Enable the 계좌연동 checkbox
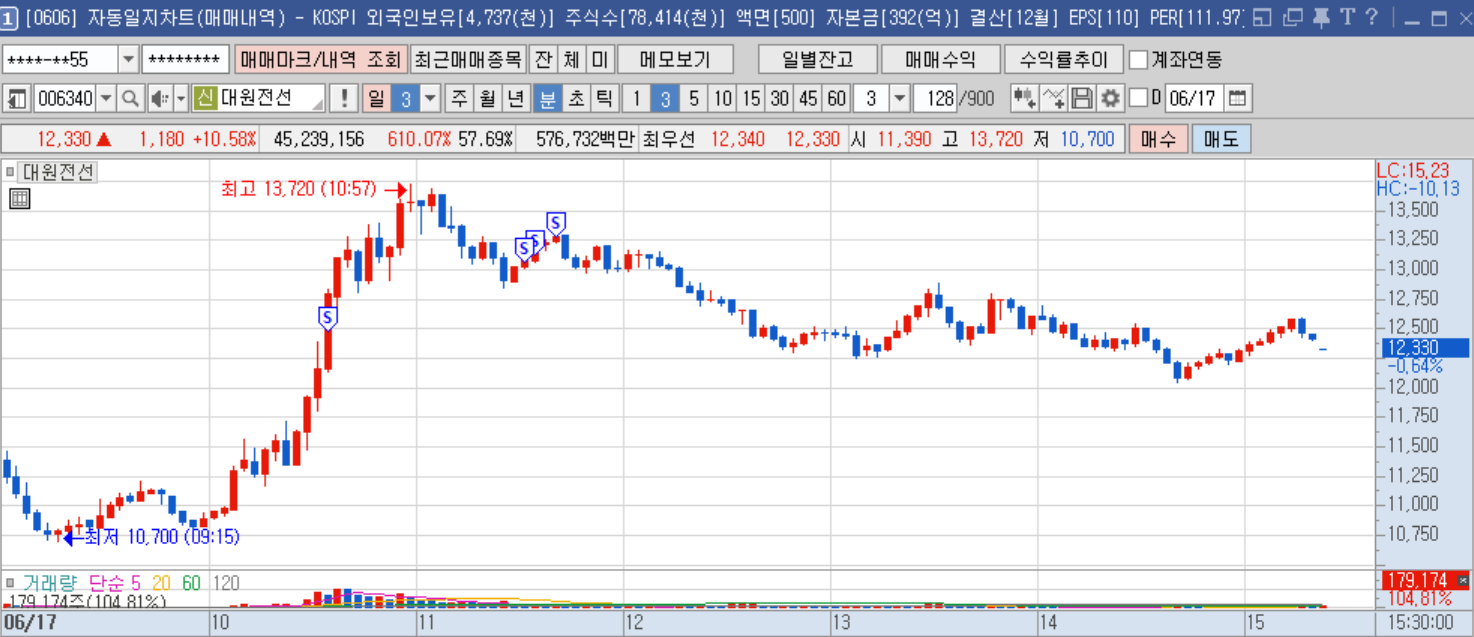 click(1138, 60)
